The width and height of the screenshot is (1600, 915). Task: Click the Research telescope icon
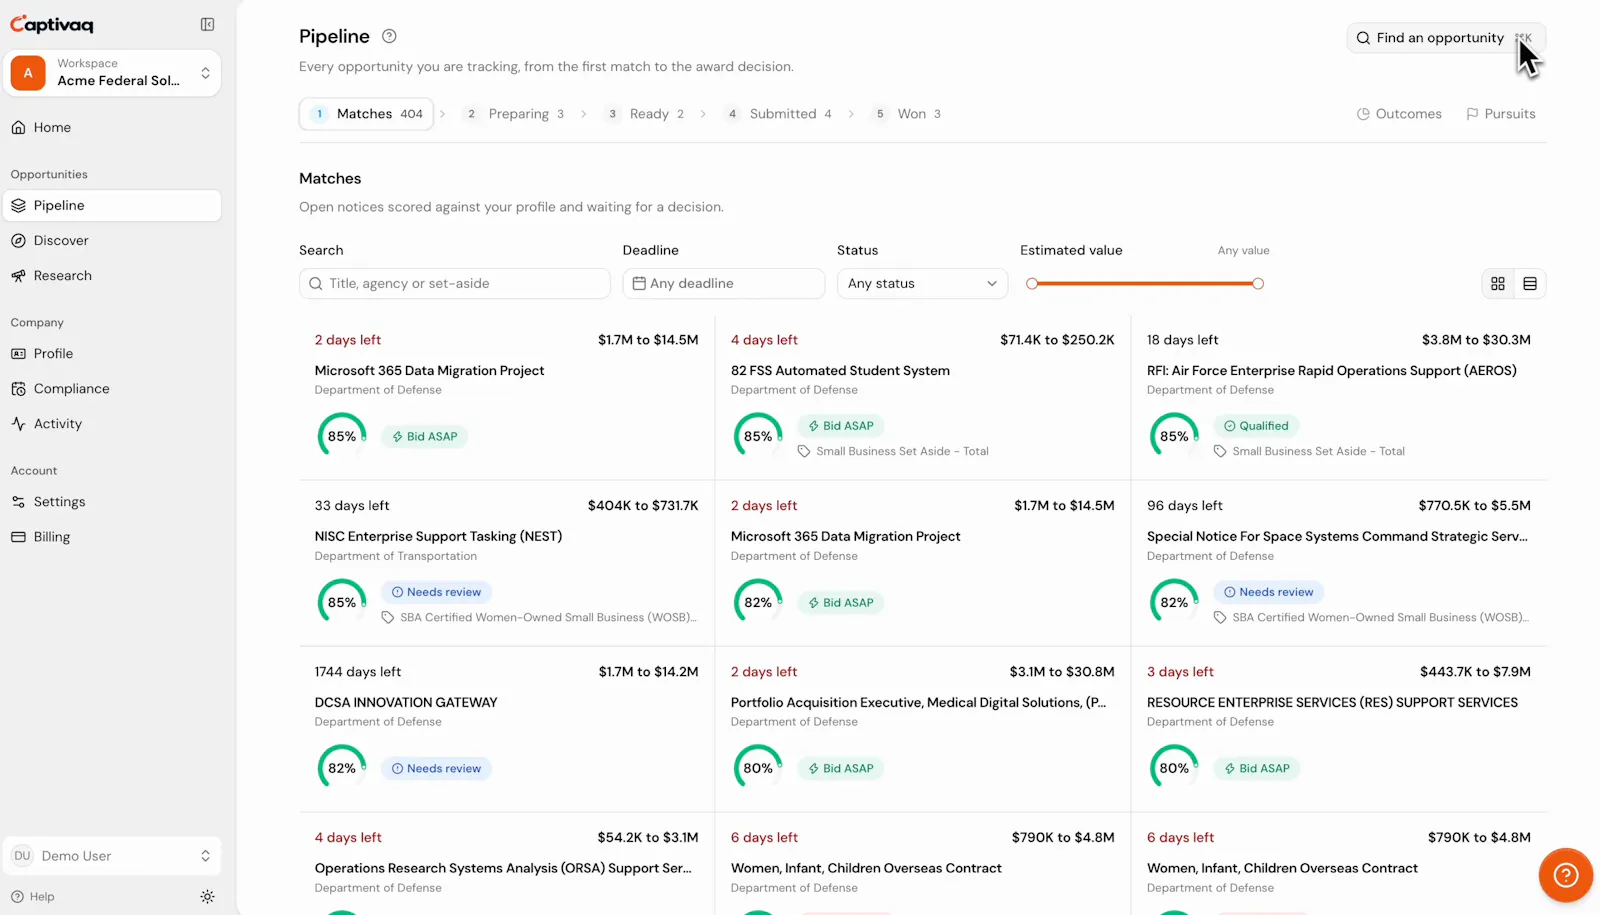[x=18, y=276]
